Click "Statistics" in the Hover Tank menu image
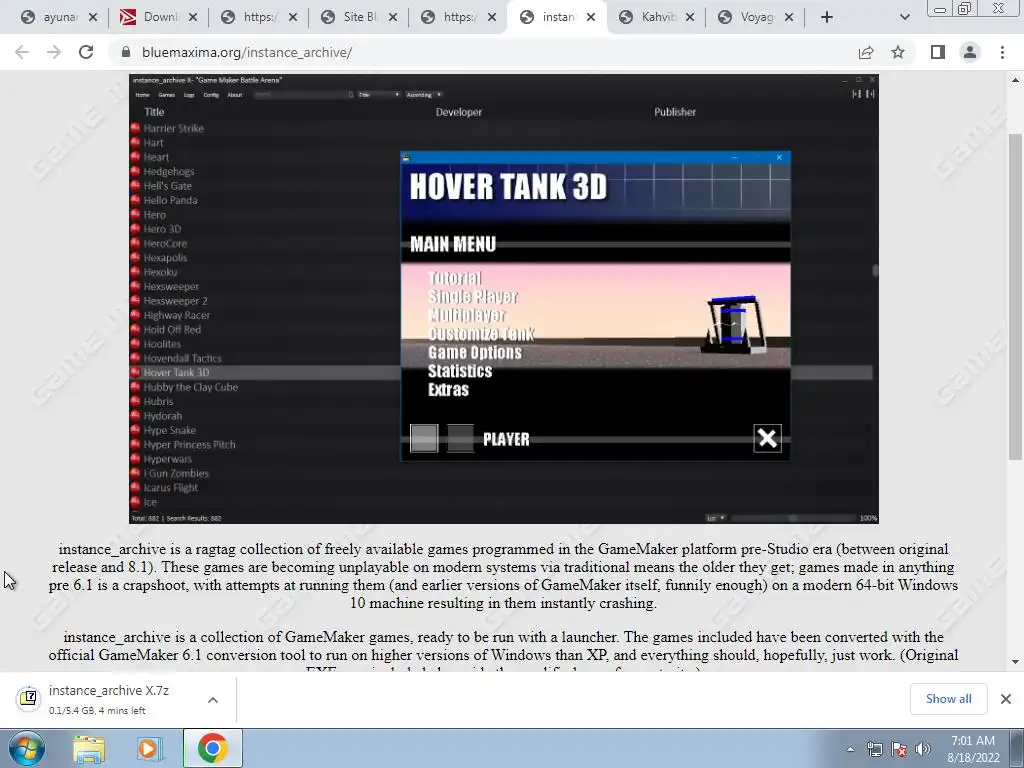This screenshot has width=1024, height=768. (460, 372)
